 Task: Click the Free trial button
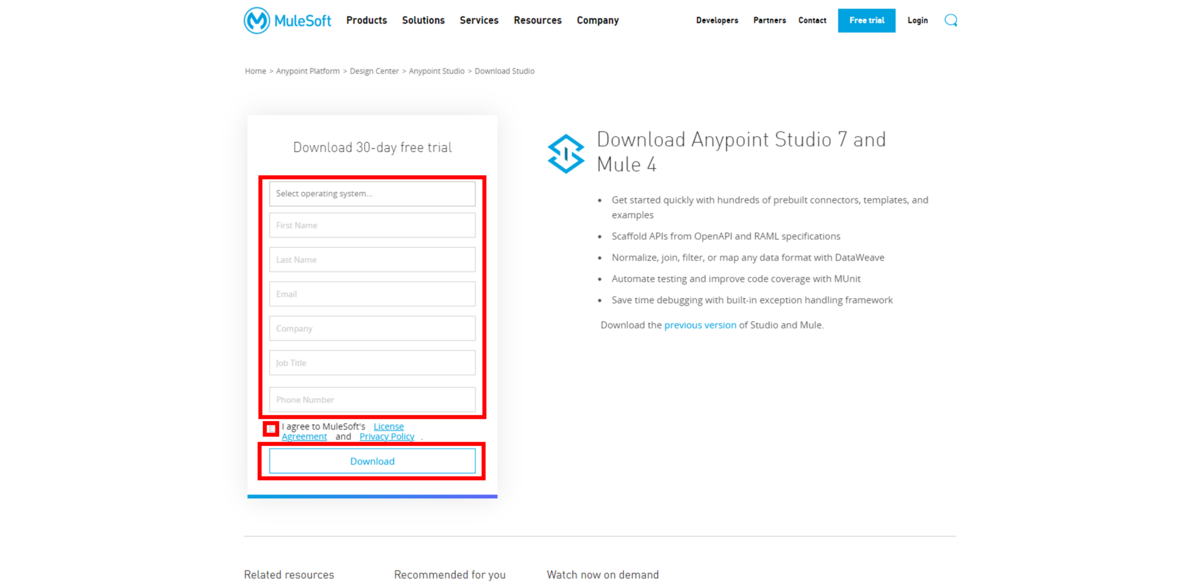click(x=866, y=20)
